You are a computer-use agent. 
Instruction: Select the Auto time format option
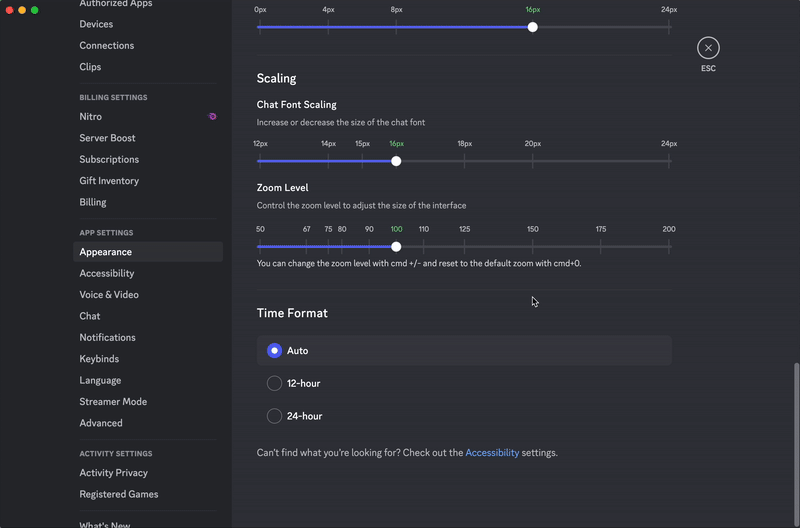click(x=275, y=351)
